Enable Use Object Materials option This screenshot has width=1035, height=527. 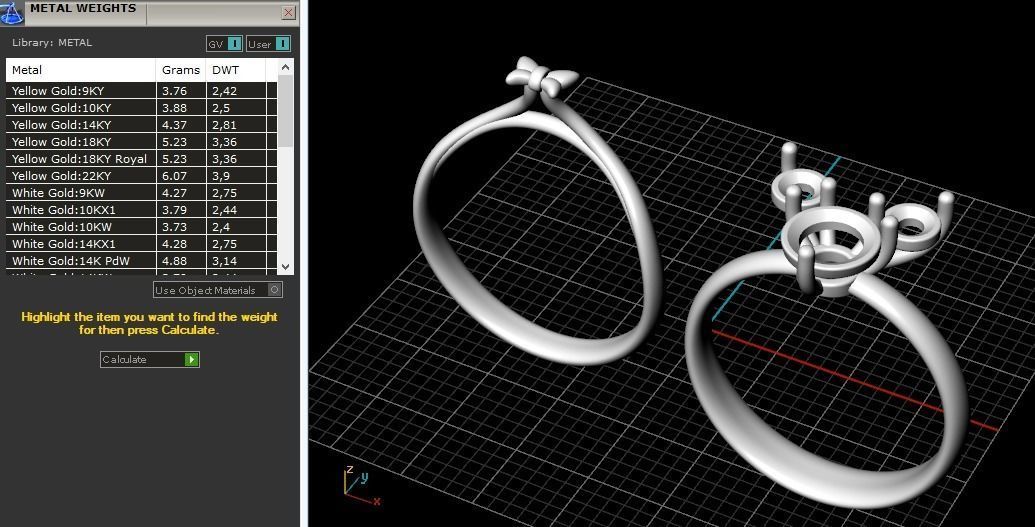(x=218, y=290)
